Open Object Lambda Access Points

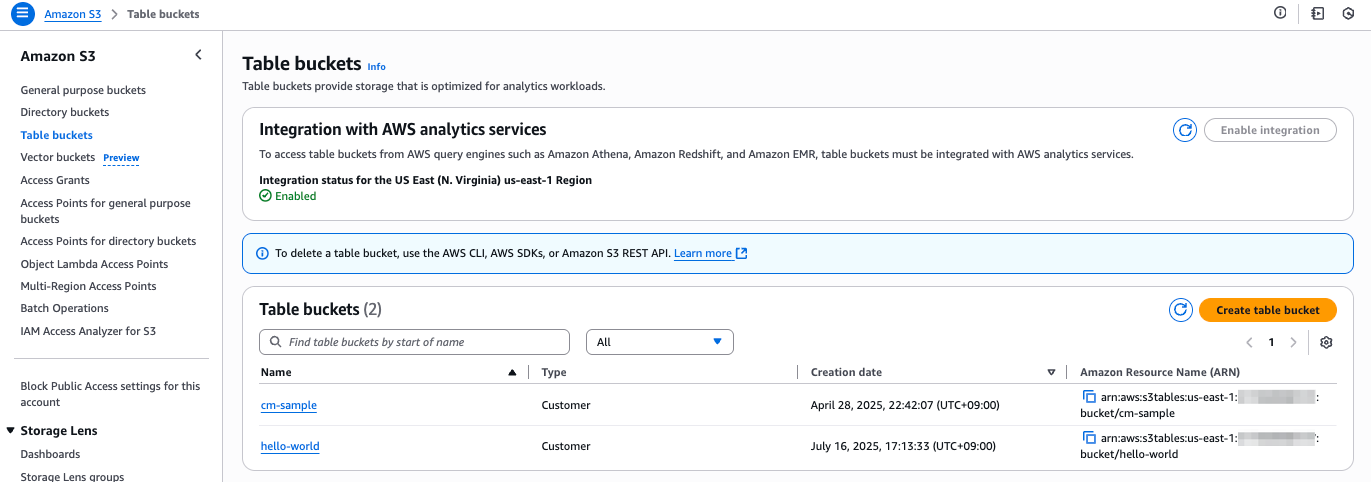94,264
